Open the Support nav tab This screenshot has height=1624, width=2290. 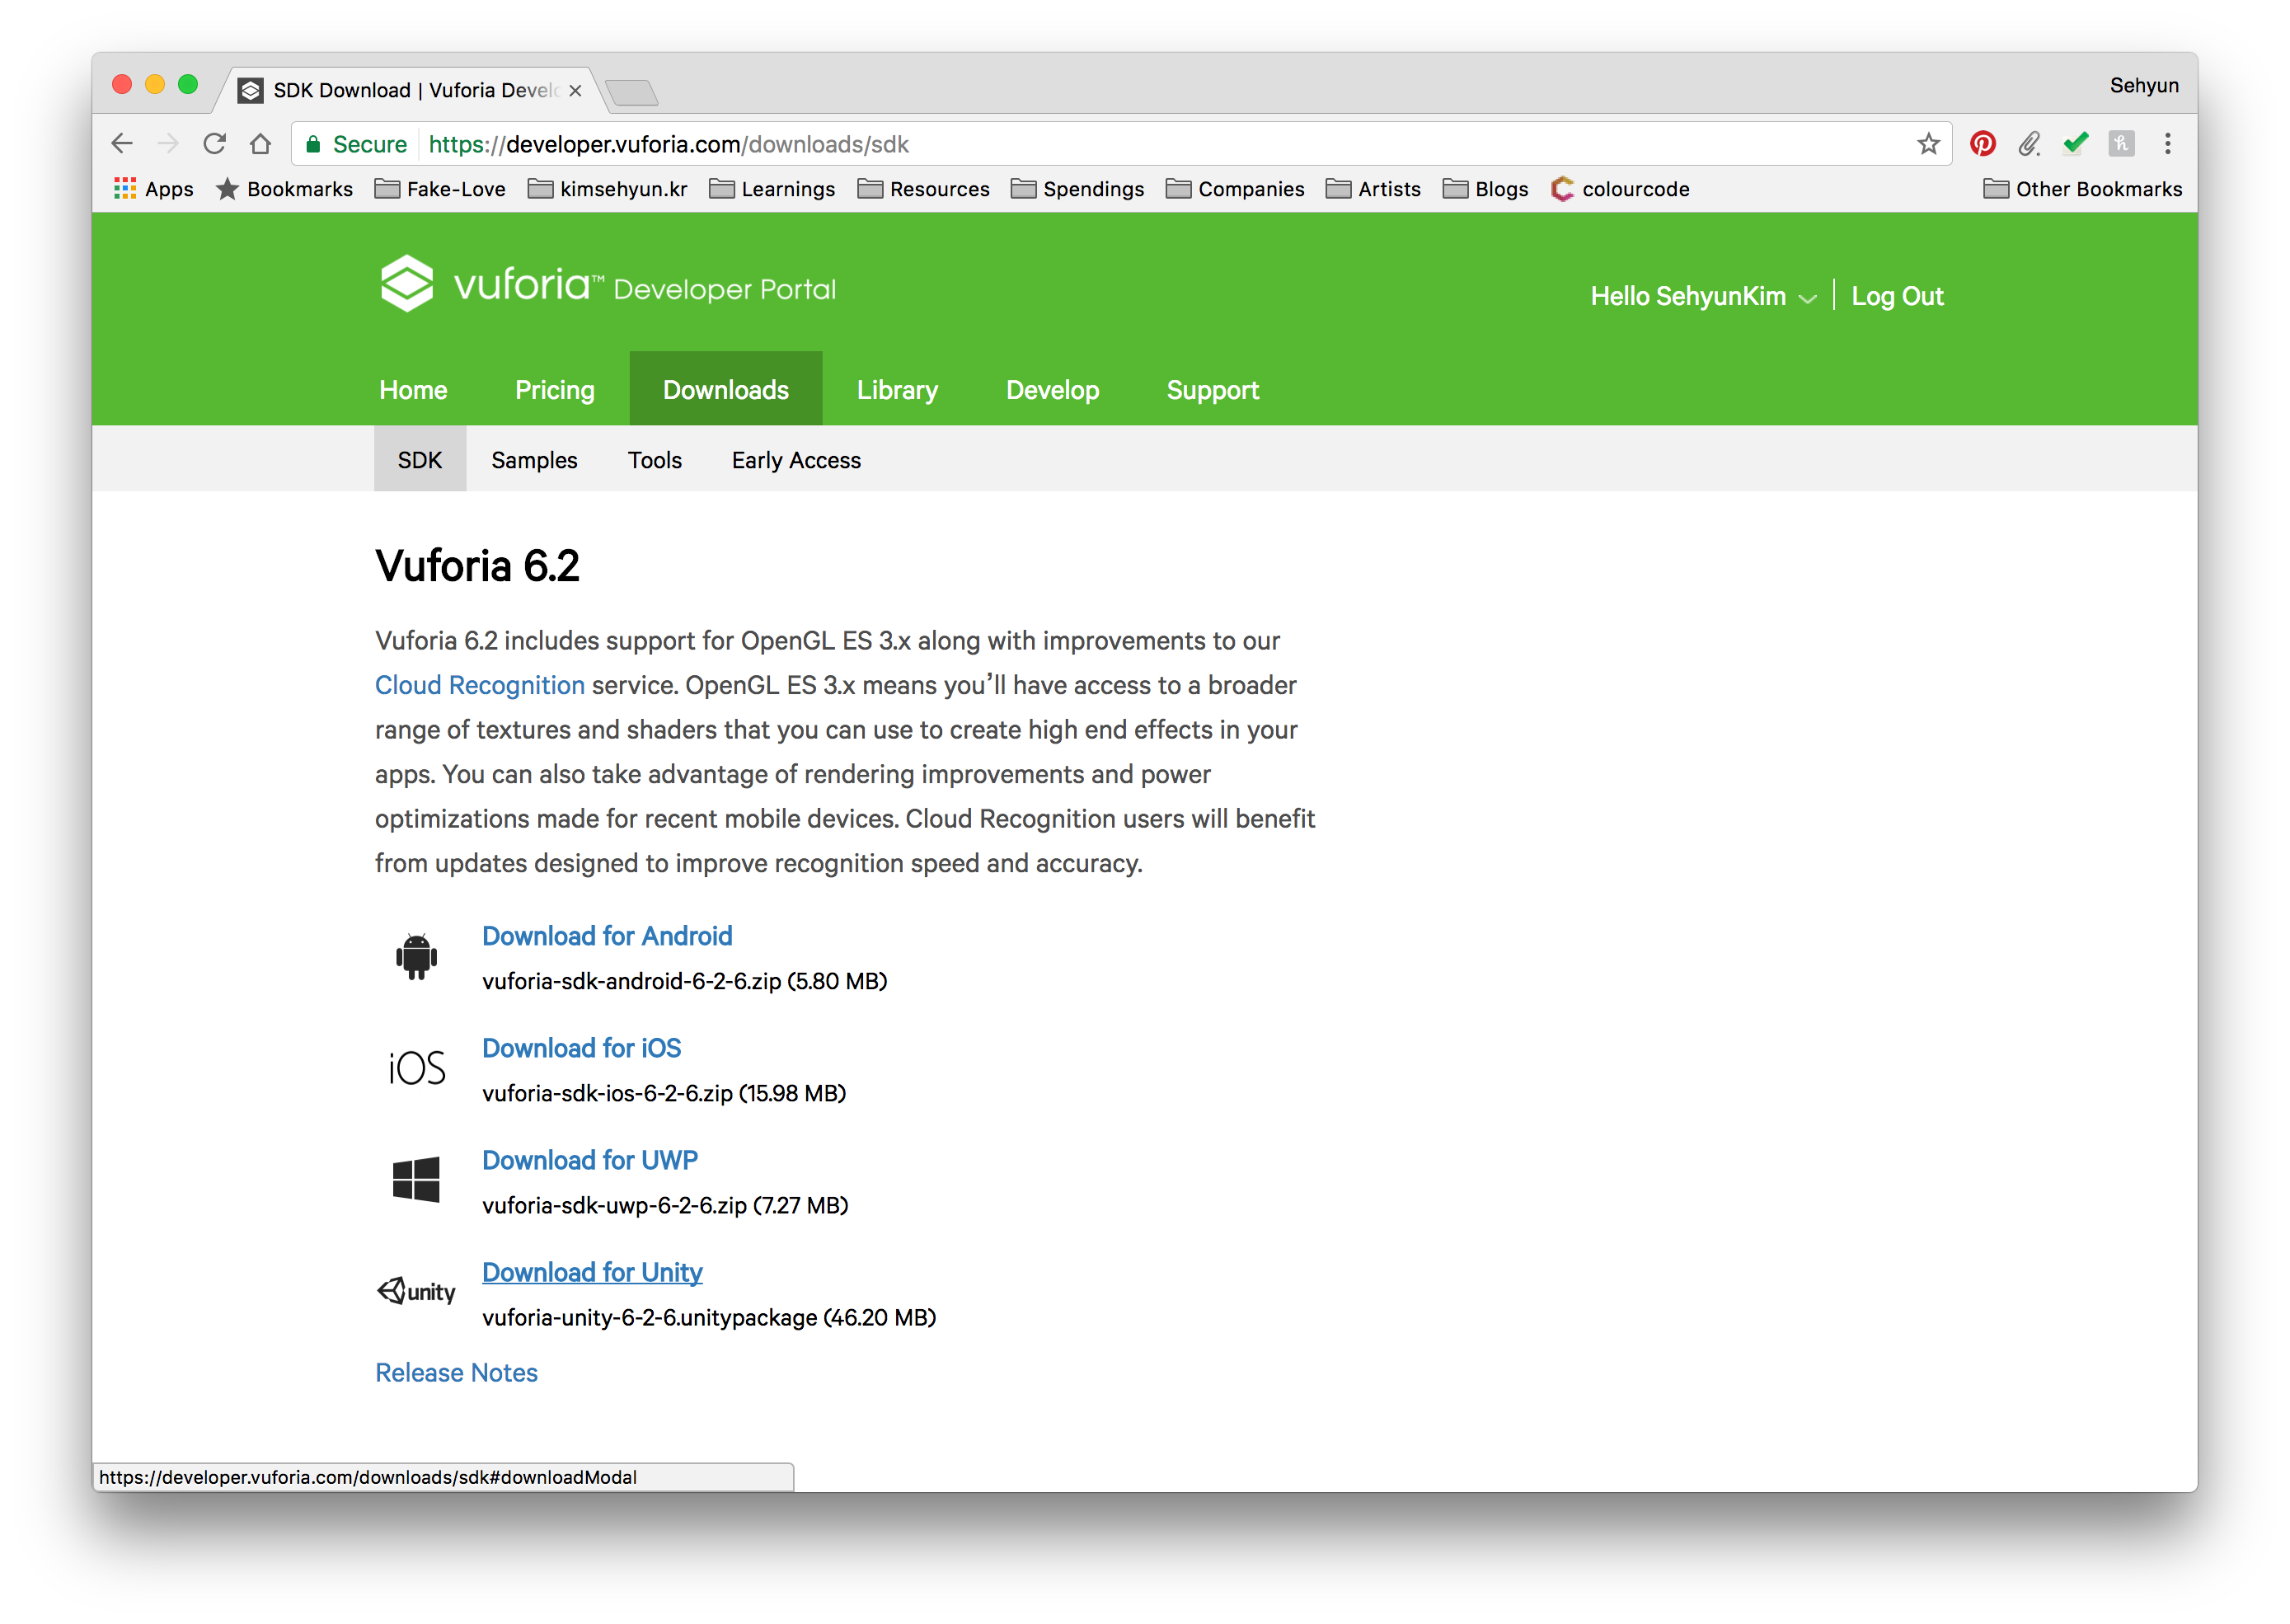(1212, 390)
